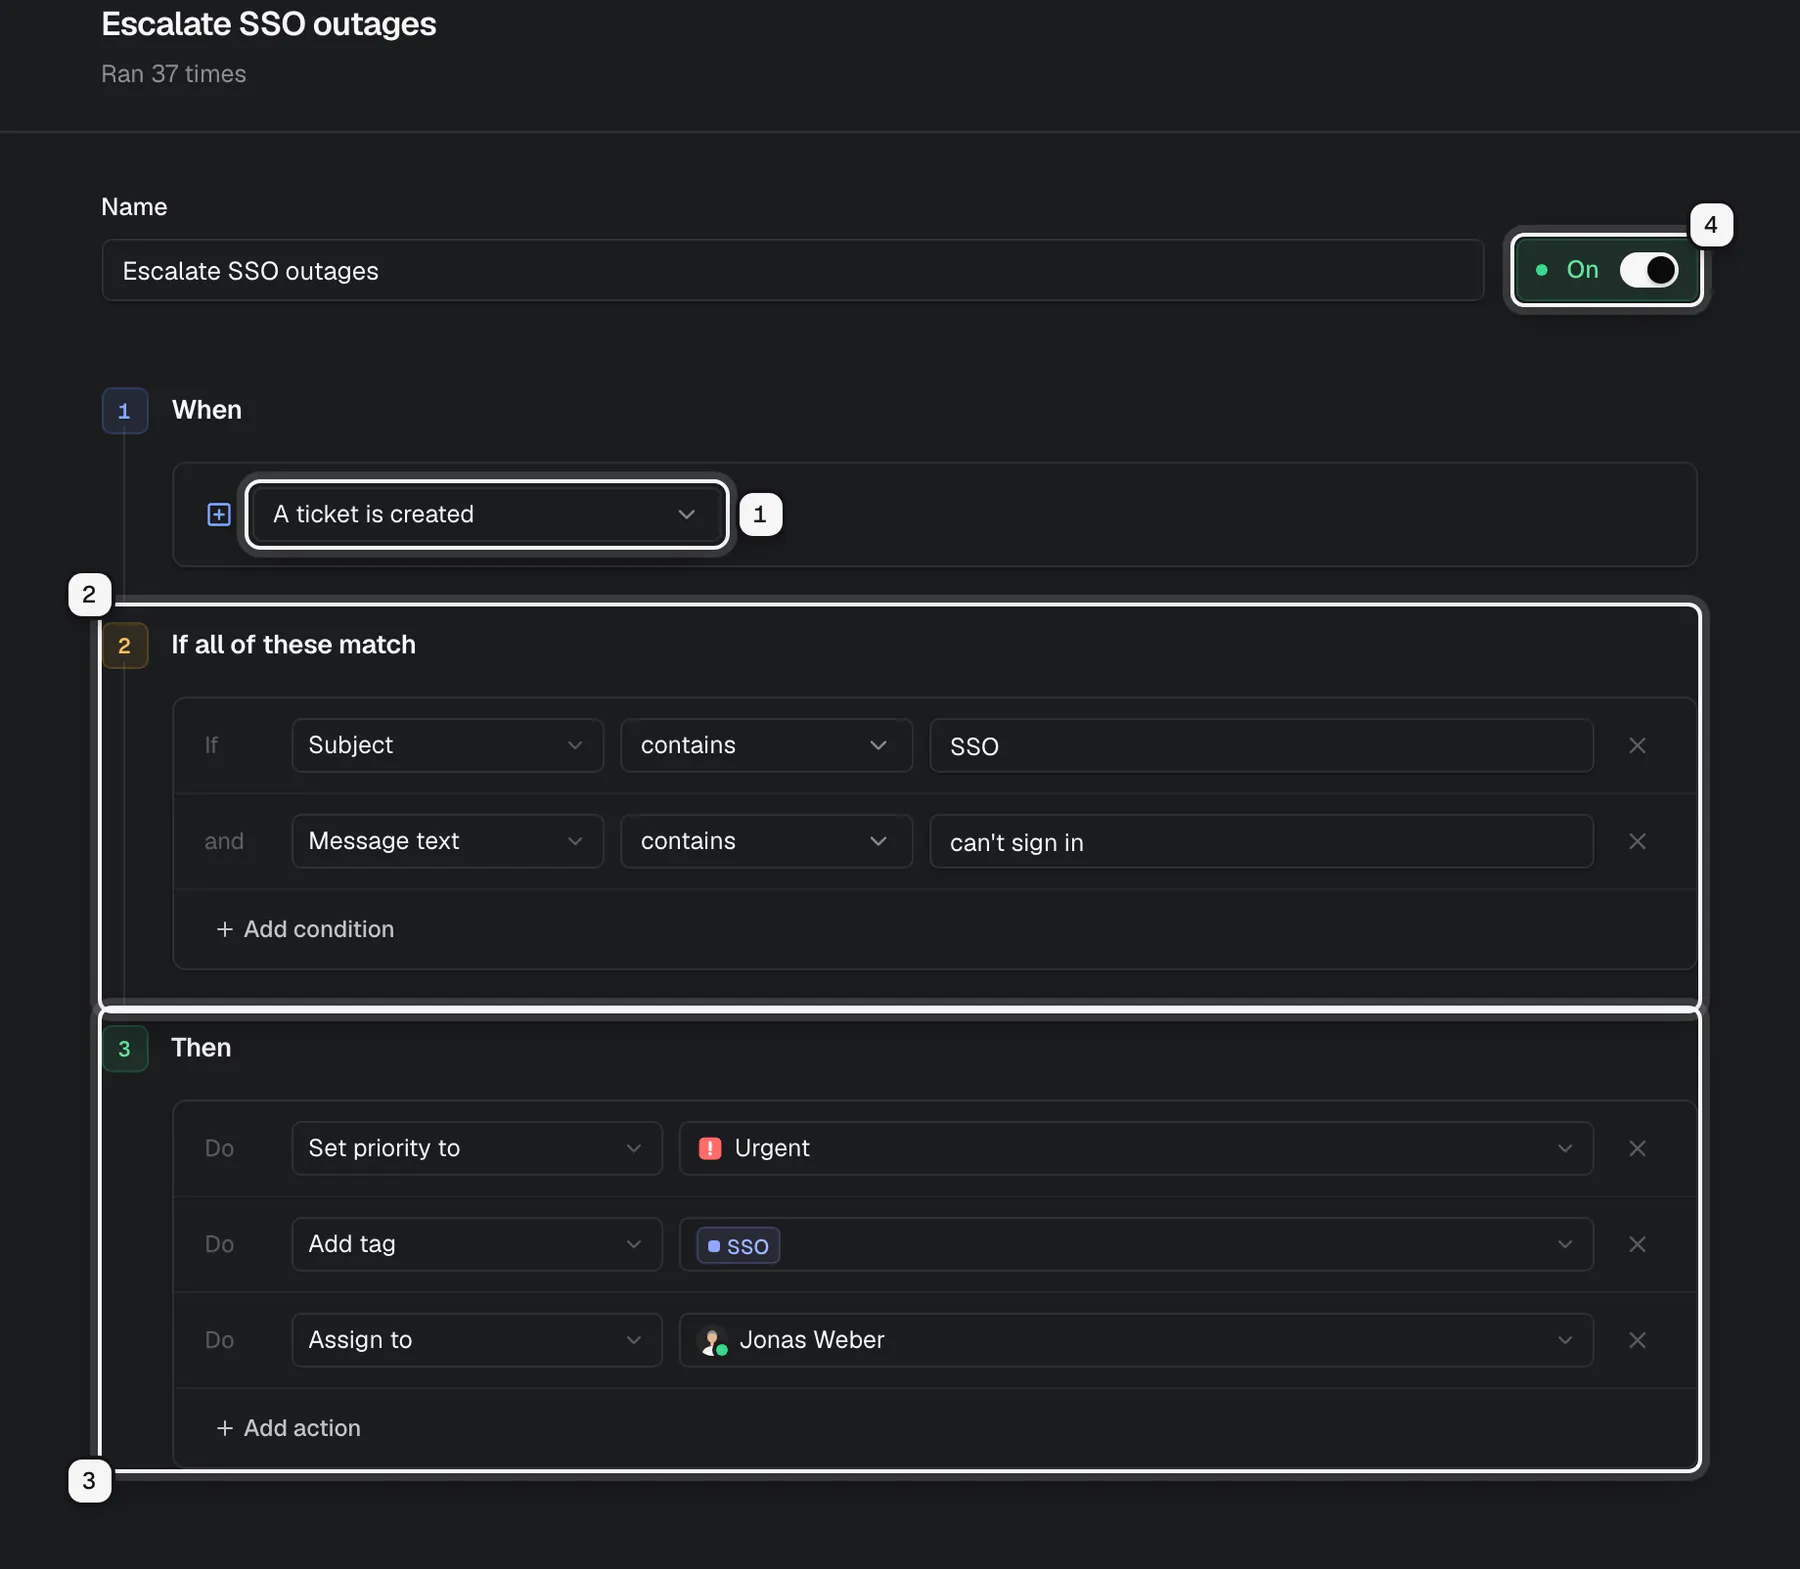Open the contains operator in Subject row

(766, 745)
